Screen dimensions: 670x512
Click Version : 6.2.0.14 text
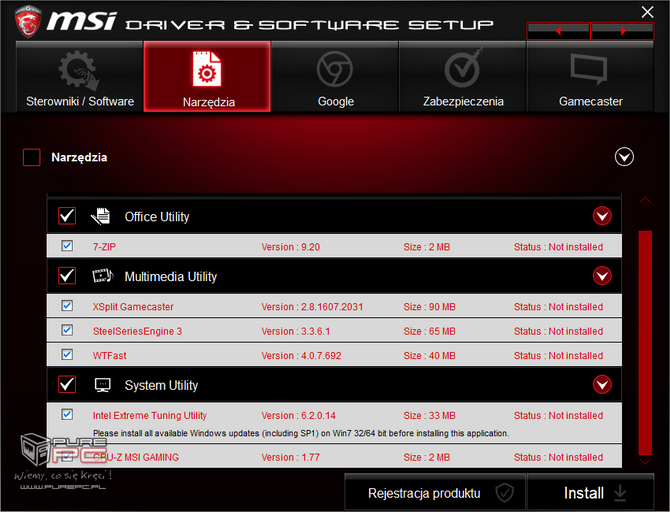[x=298, y=415]
